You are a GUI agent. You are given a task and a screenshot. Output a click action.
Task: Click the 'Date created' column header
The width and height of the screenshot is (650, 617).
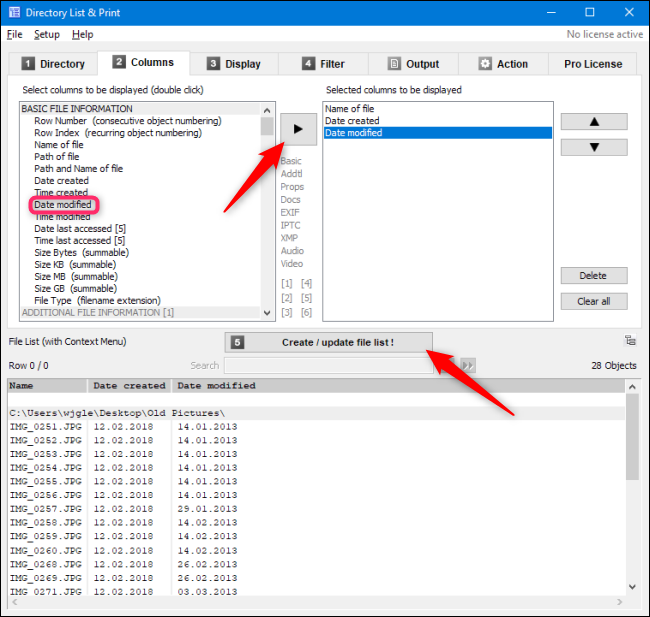[129, 386]
